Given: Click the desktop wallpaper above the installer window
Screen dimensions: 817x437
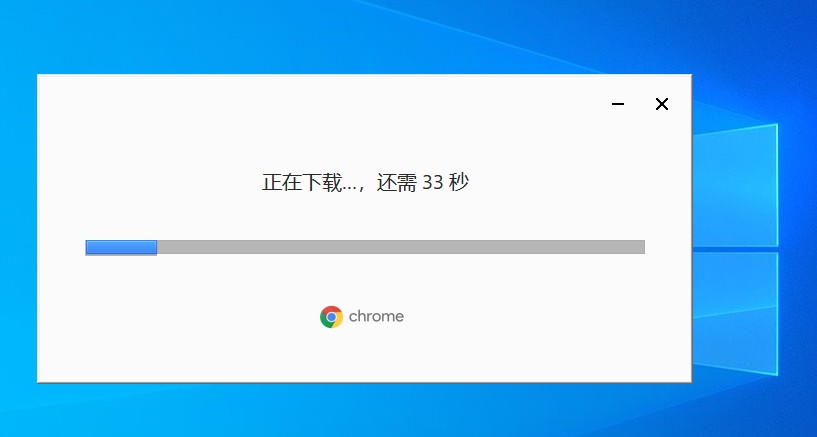Looking at the screenshot, I should (x=365, y=36).
